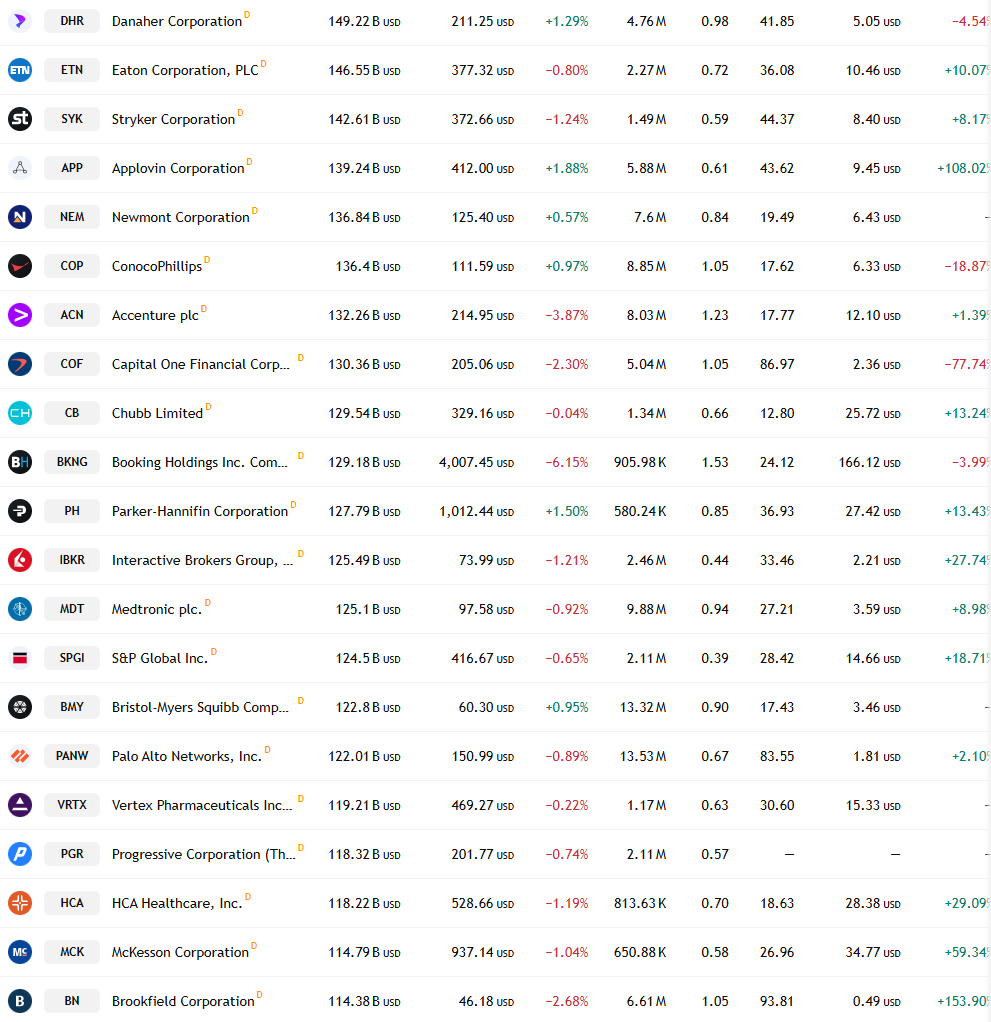Click the Palo Alto Networks logo icon
This screenshot has height=1022, width=991.
point(20,756)
